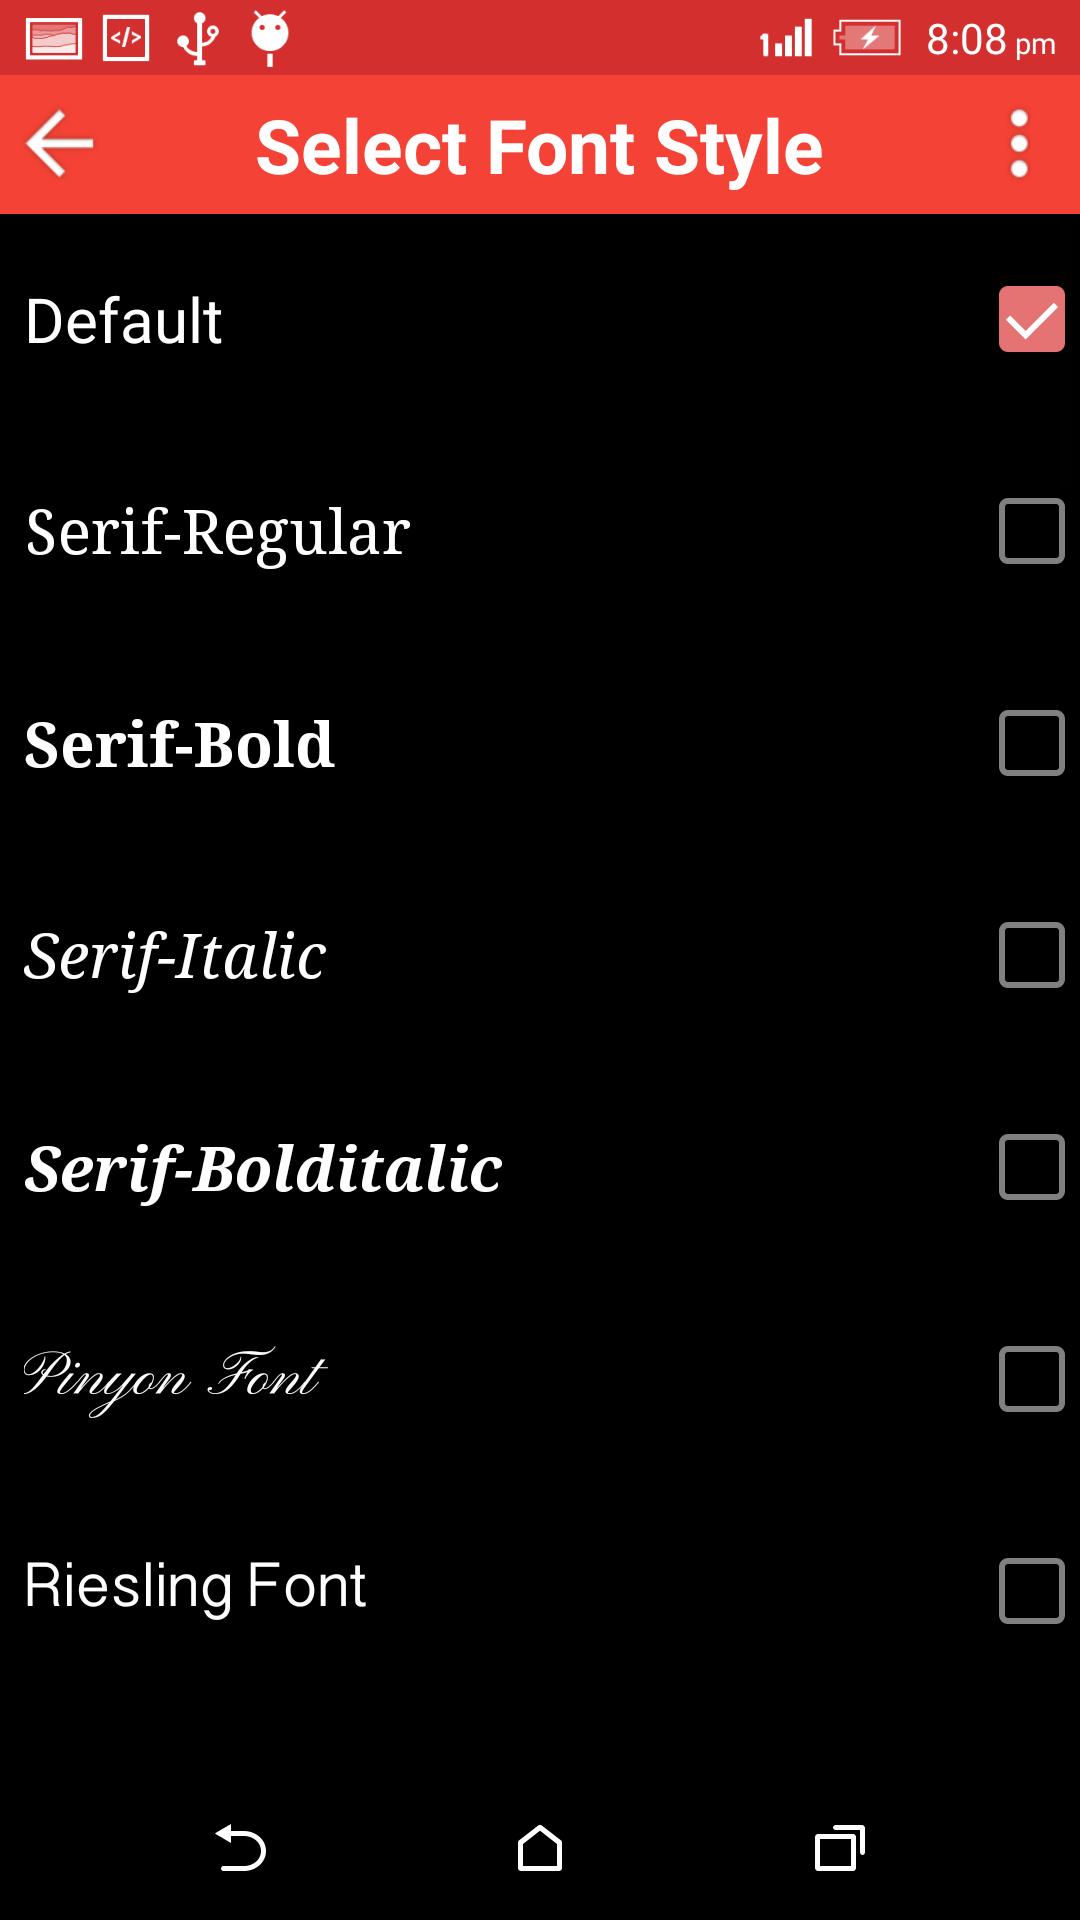
Task: Open the three-dot overflow menu
Action: pyautogui.click(x=1018, y=144)
